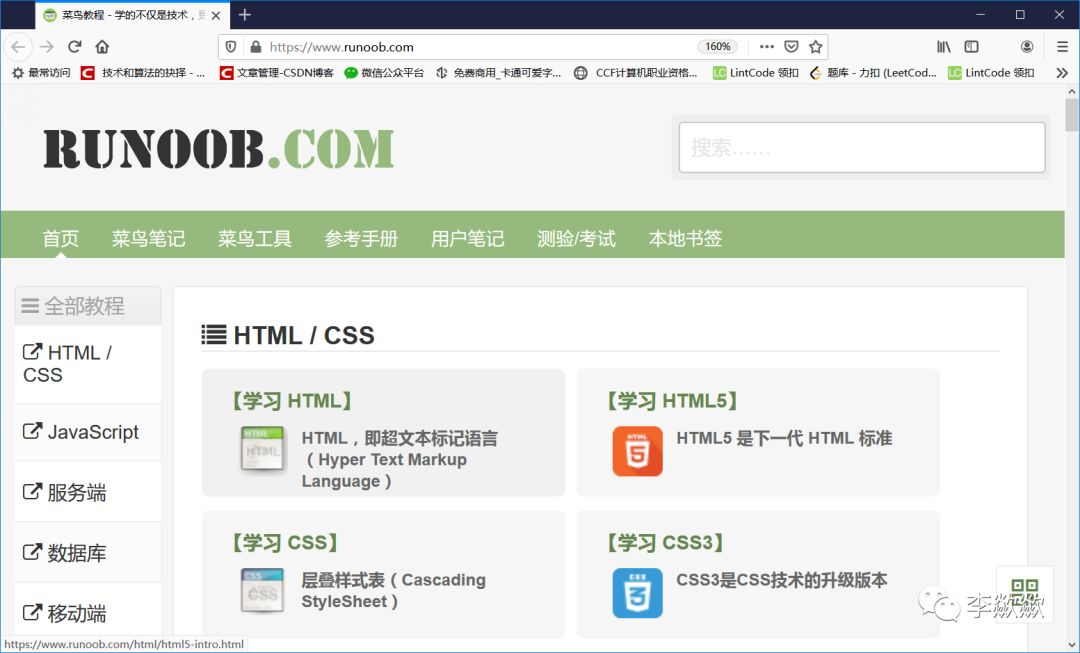Open a new tab with plus button

(245, 14)
